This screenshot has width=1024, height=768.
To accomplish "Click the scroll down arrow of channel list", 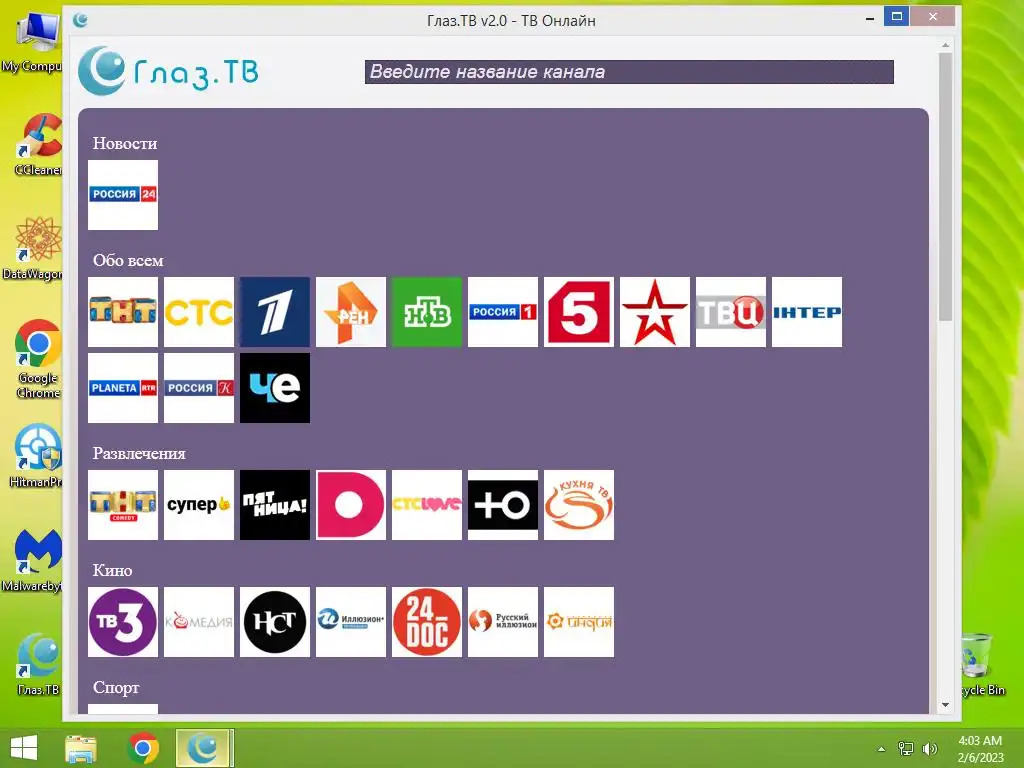I will 945,705.
